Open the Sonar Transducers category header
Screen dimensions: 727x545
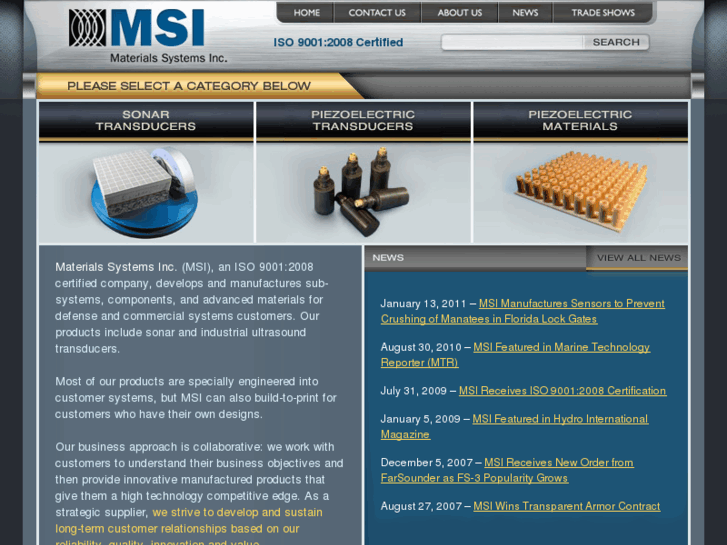146,121
